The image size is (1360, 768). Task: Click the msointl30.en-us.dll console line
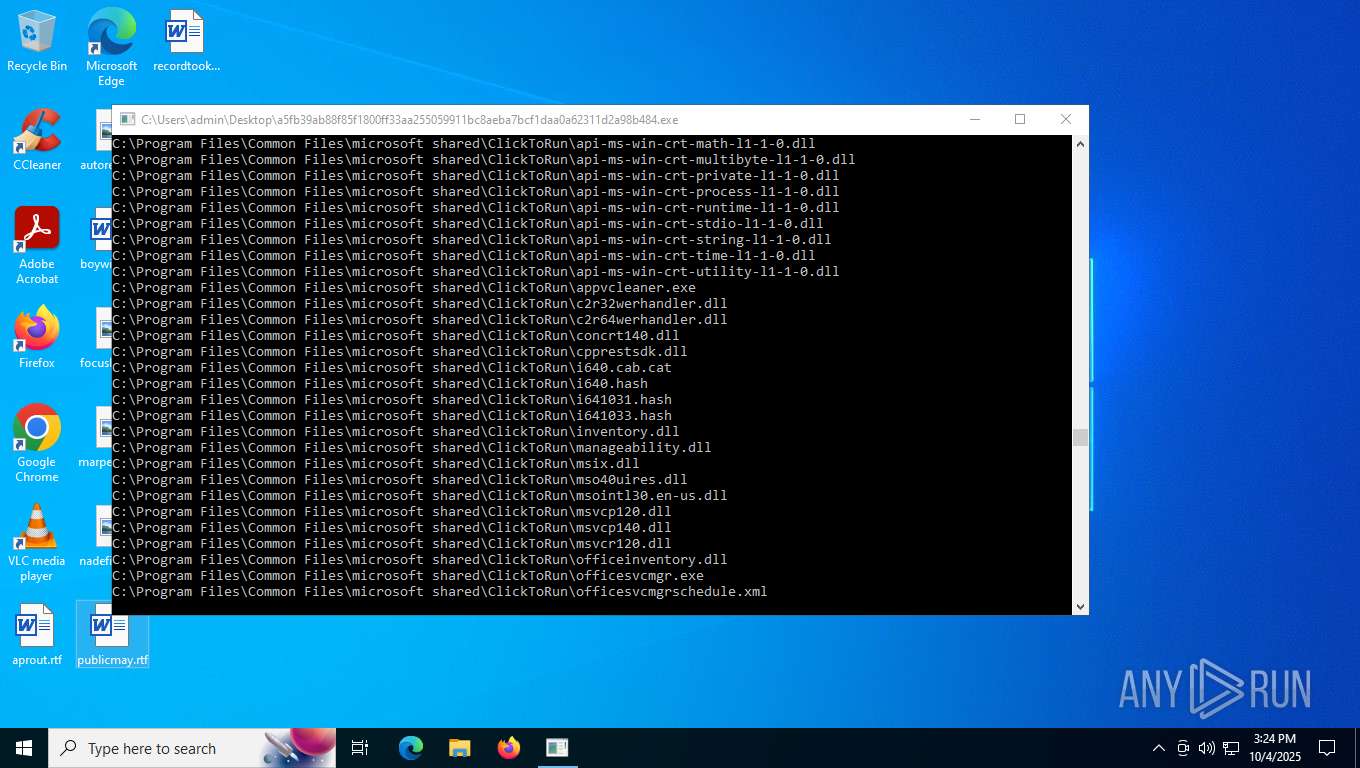pos(420,496)
